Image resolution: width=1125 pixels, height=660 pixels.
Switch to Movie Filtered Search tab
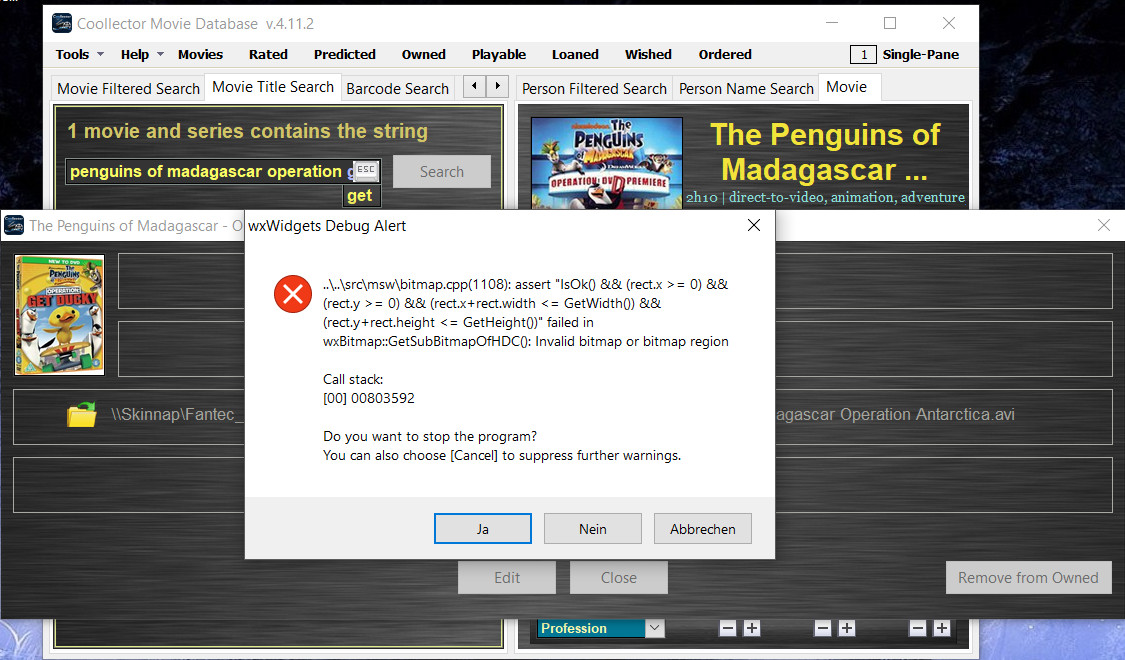pos(128,88)
